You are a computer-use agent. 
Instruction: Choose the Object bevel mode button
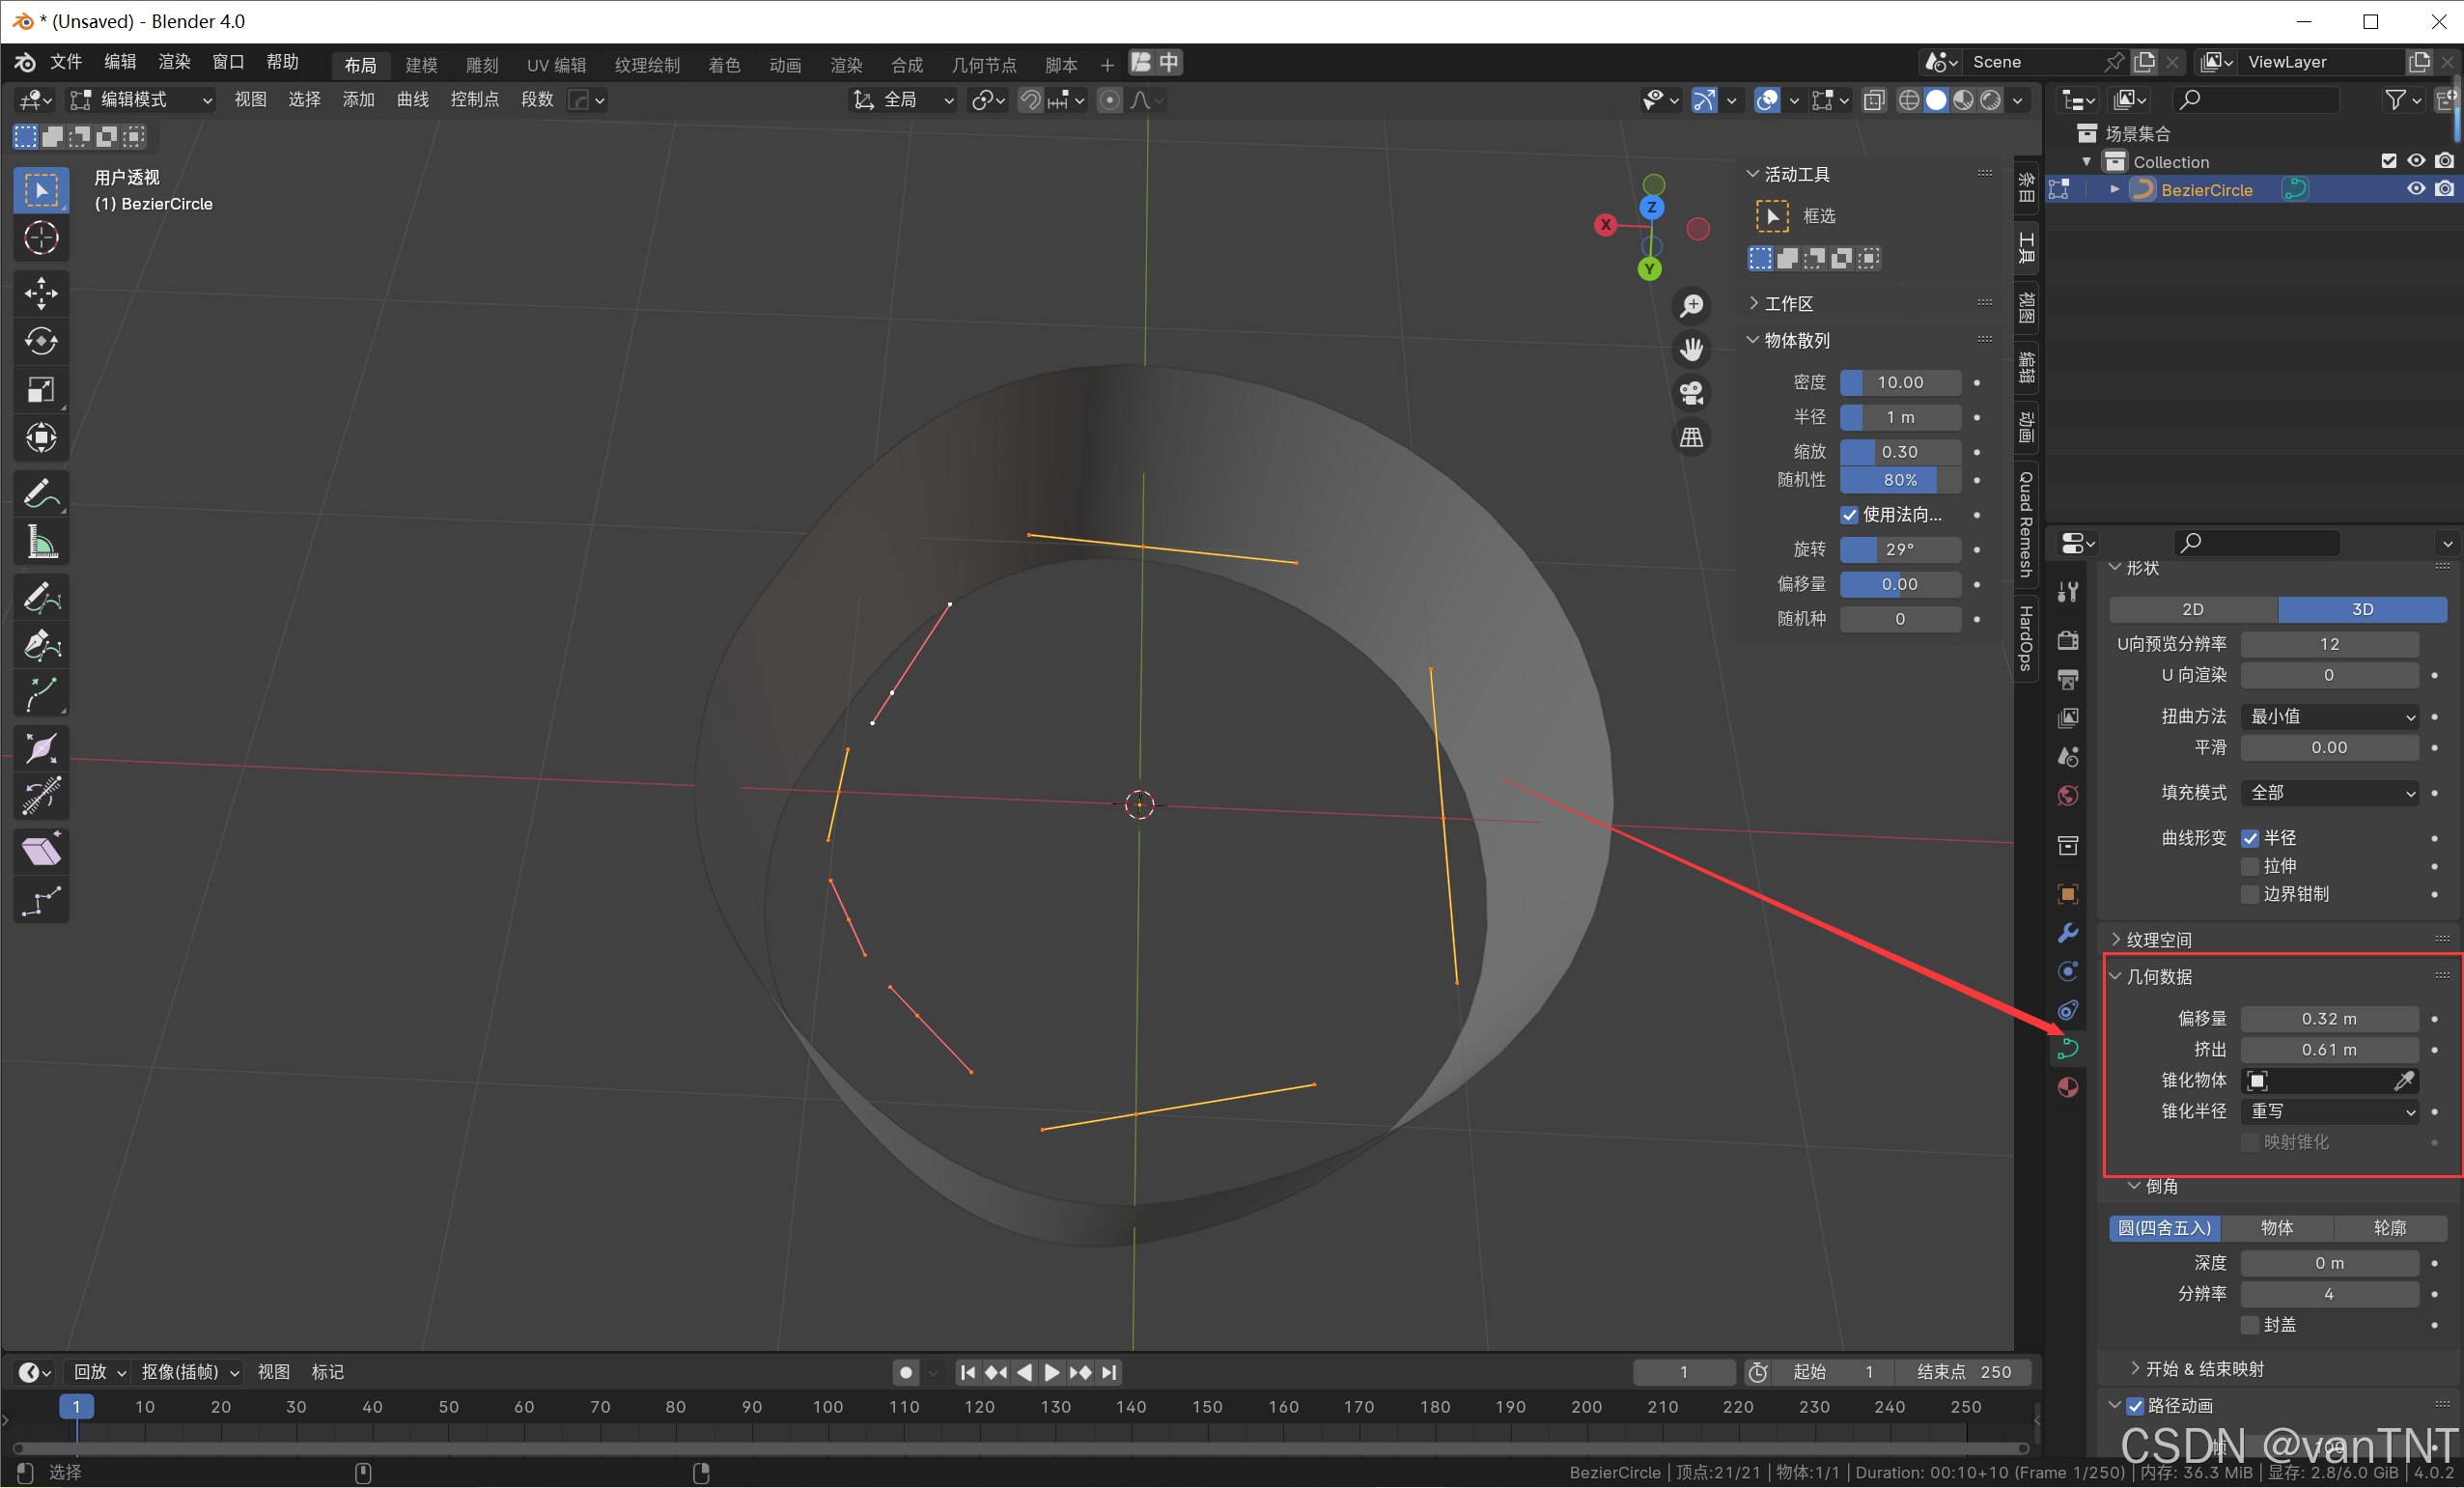click(2276, 1227)
